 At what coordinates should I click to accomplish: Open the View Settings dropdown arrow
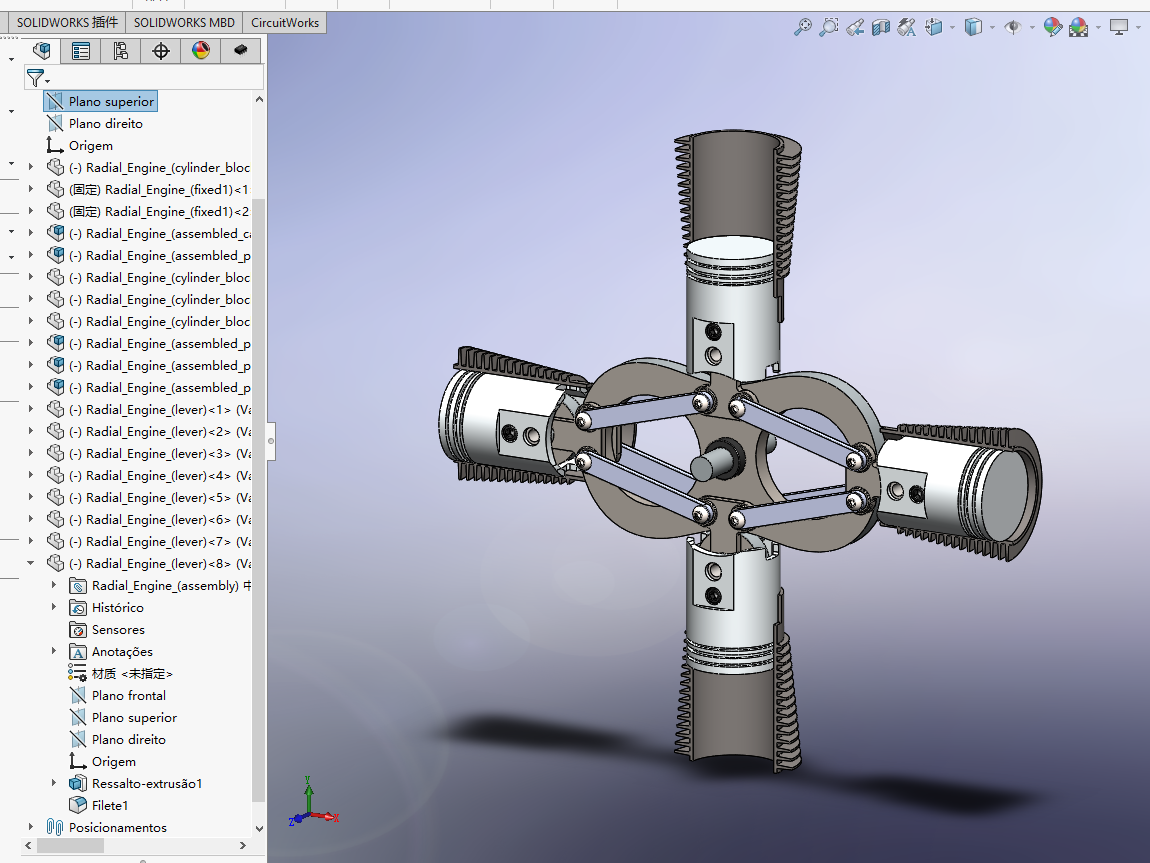pyautogui.click(x=1138, y=28)
